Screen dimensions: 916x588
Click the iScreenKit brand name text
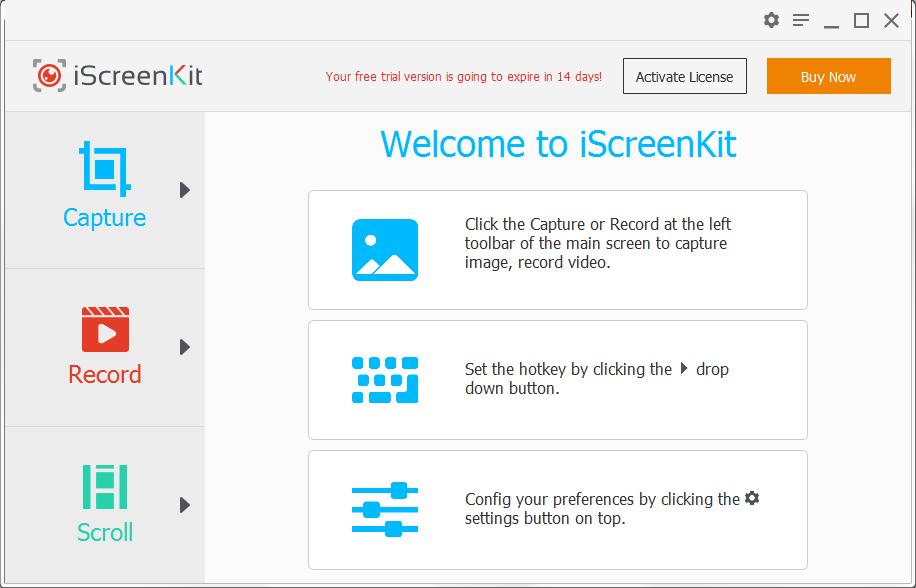(138, 76)
